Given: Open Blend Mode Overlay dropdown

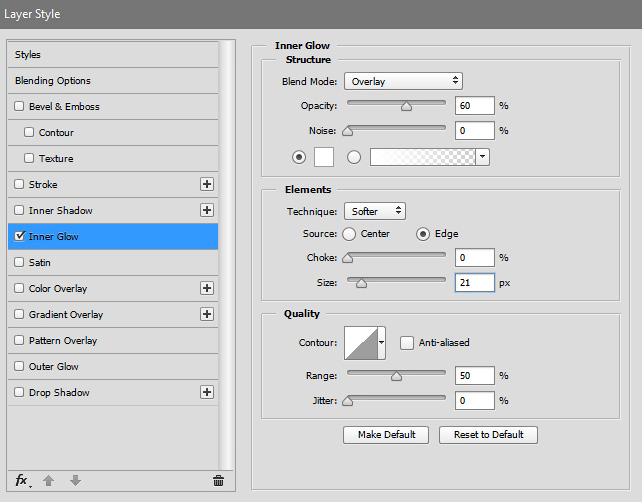Looking at the screenshot, I should coord(403,81).
